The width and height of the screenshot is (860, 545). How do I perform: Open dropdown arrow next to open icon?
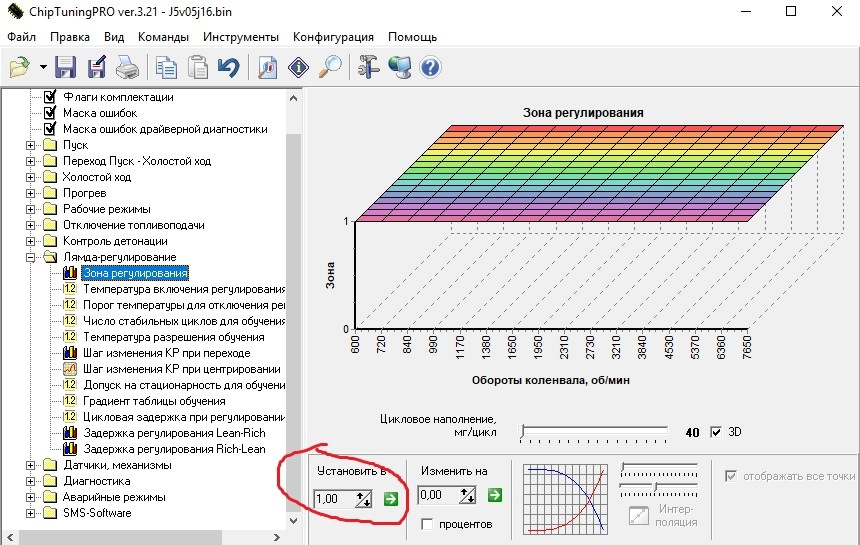(43, 67)
